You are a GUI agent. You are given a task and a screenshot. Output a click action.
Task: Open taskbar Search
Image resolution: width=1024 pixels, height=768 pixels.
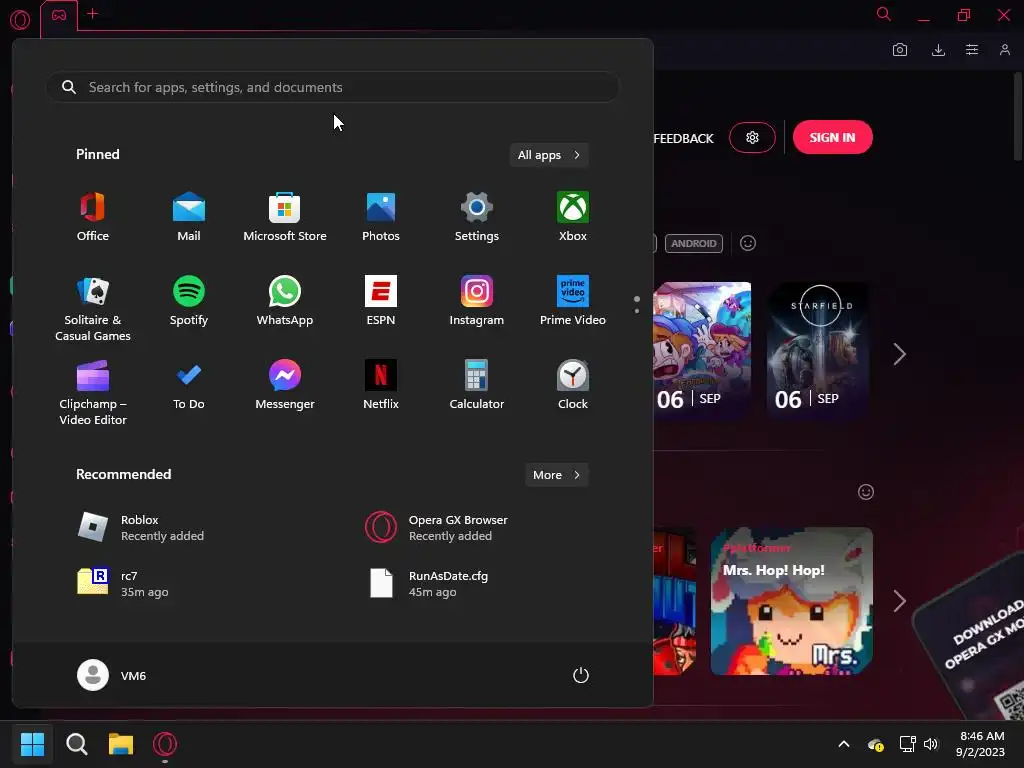click(x=77, y=744)
